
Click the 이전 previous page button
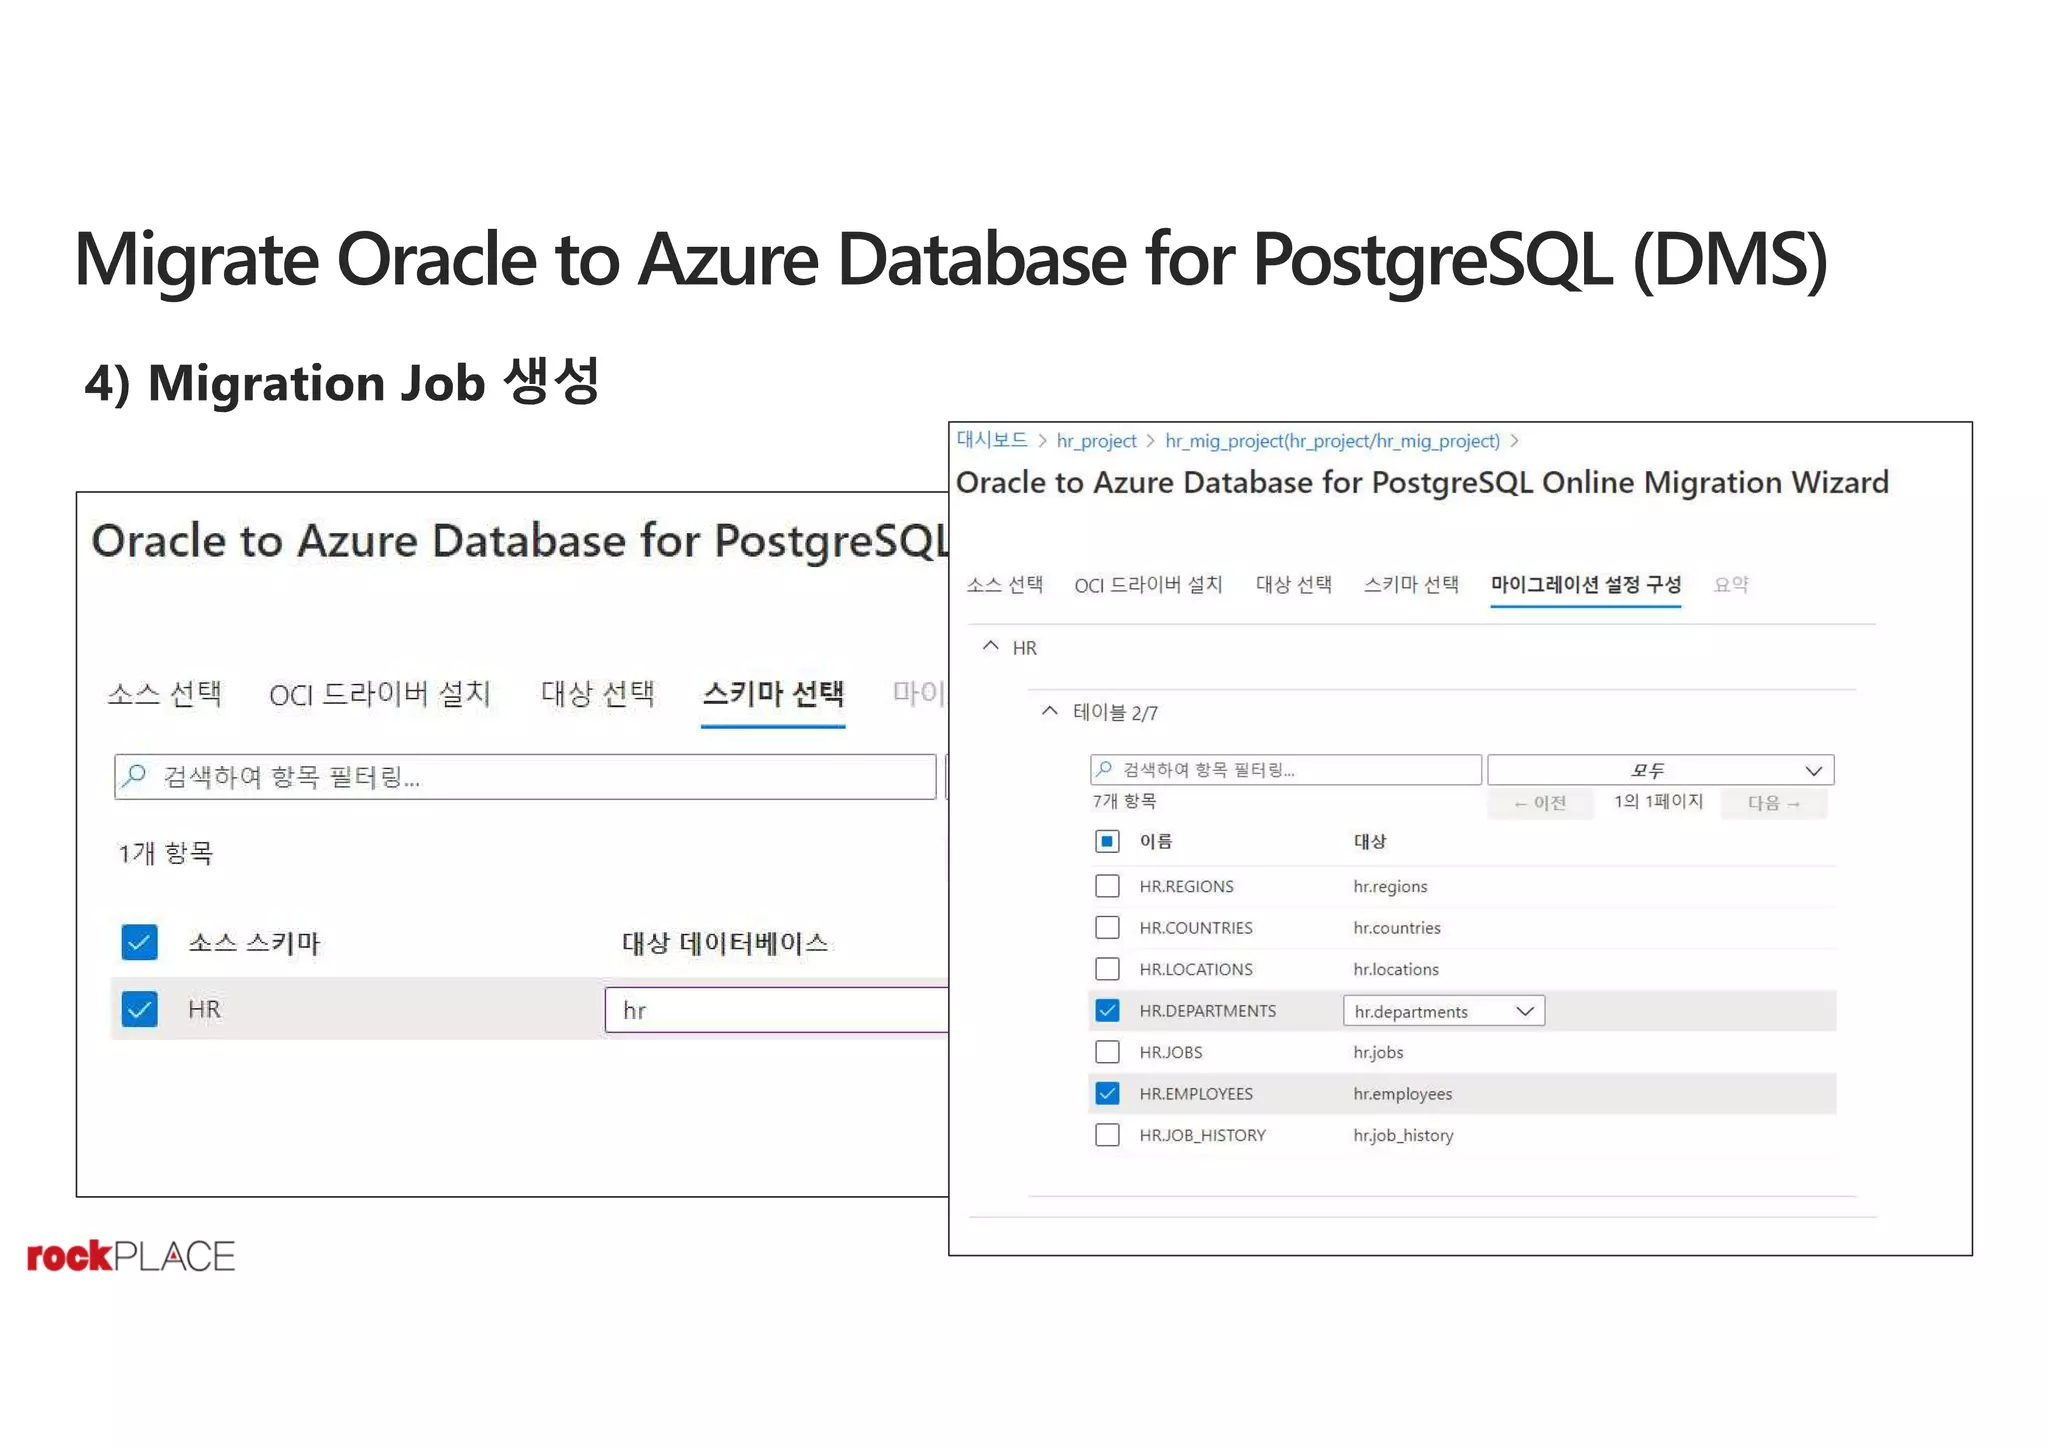(1540, 803)
